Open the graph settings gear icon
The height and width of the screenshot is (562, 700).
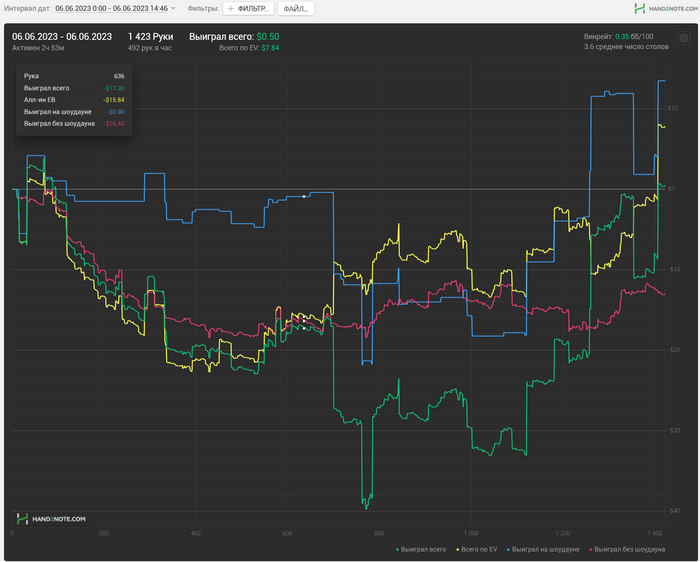point(683,39)
